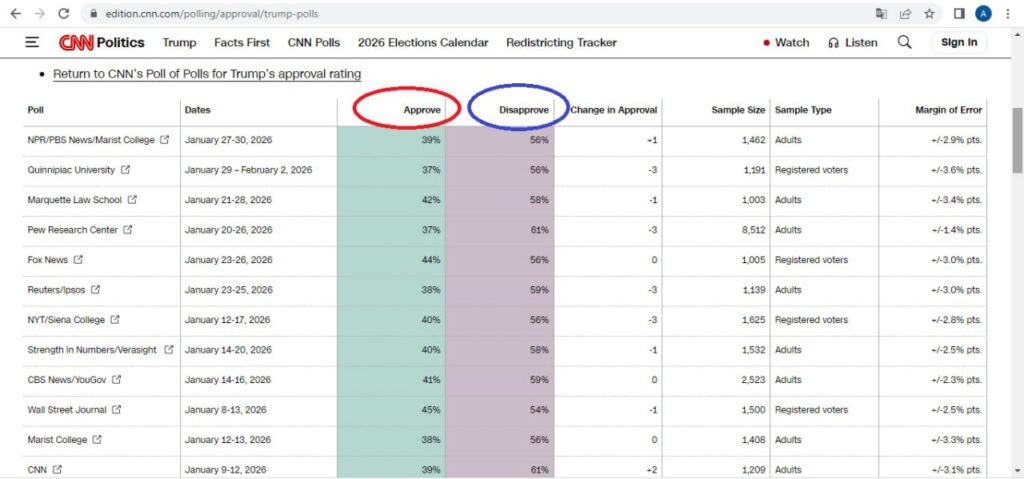1024x479 pixels.
Task: Open the browser three-dot menu
Action: (1008, 14)
